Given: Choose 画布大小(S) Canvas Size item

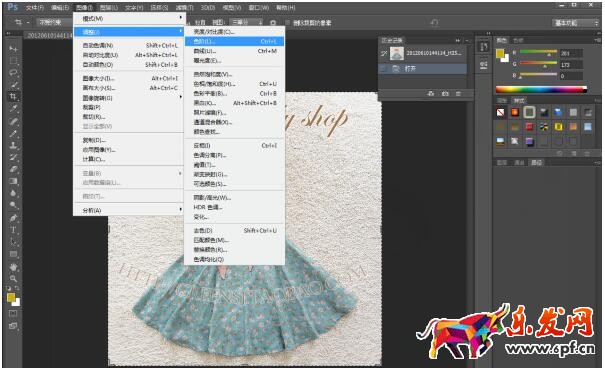Looking at the screenshot, I should 128,88.
